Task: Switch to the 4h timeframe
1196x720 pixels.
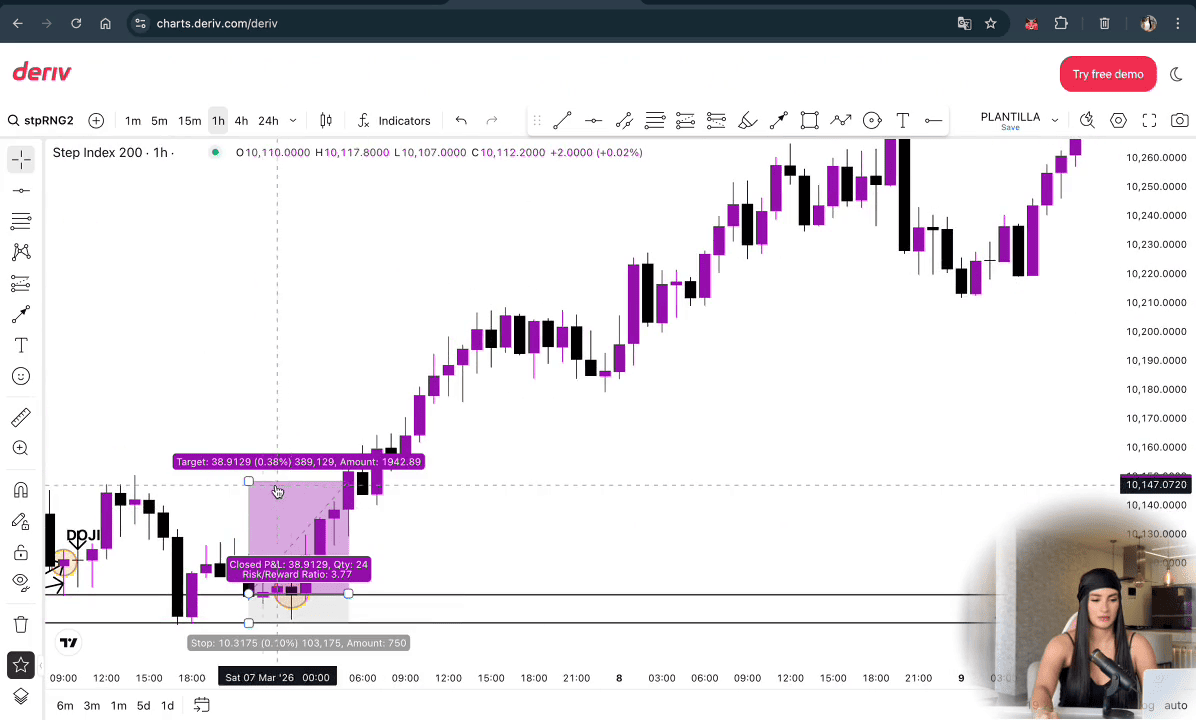Action: point(241,121)
